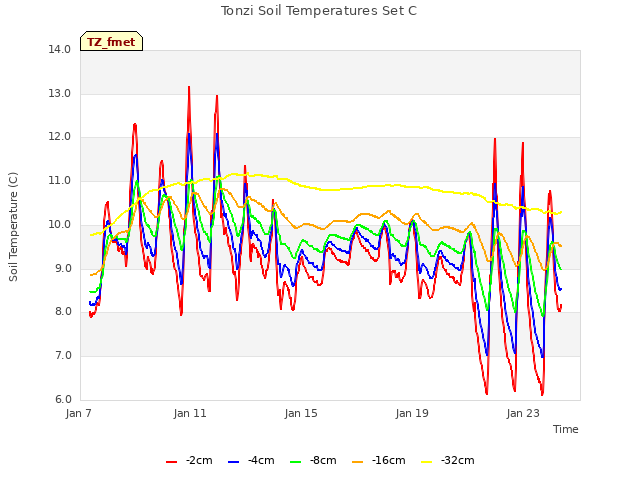Click the 7.0 y-axis tick label
This screenshot has height=480, width=640.
(63, 356)
